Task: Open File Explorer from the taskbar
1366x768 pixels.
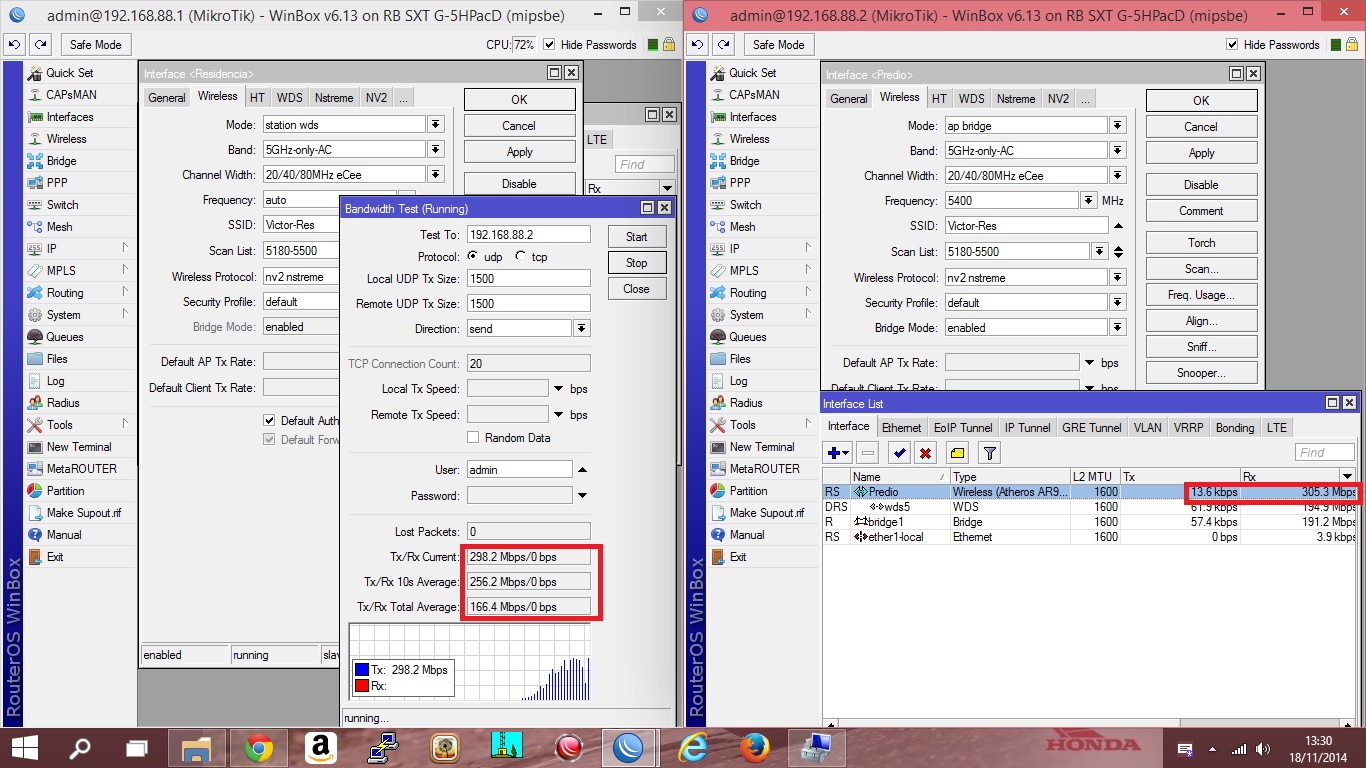Action: click(x=197, y=747)
